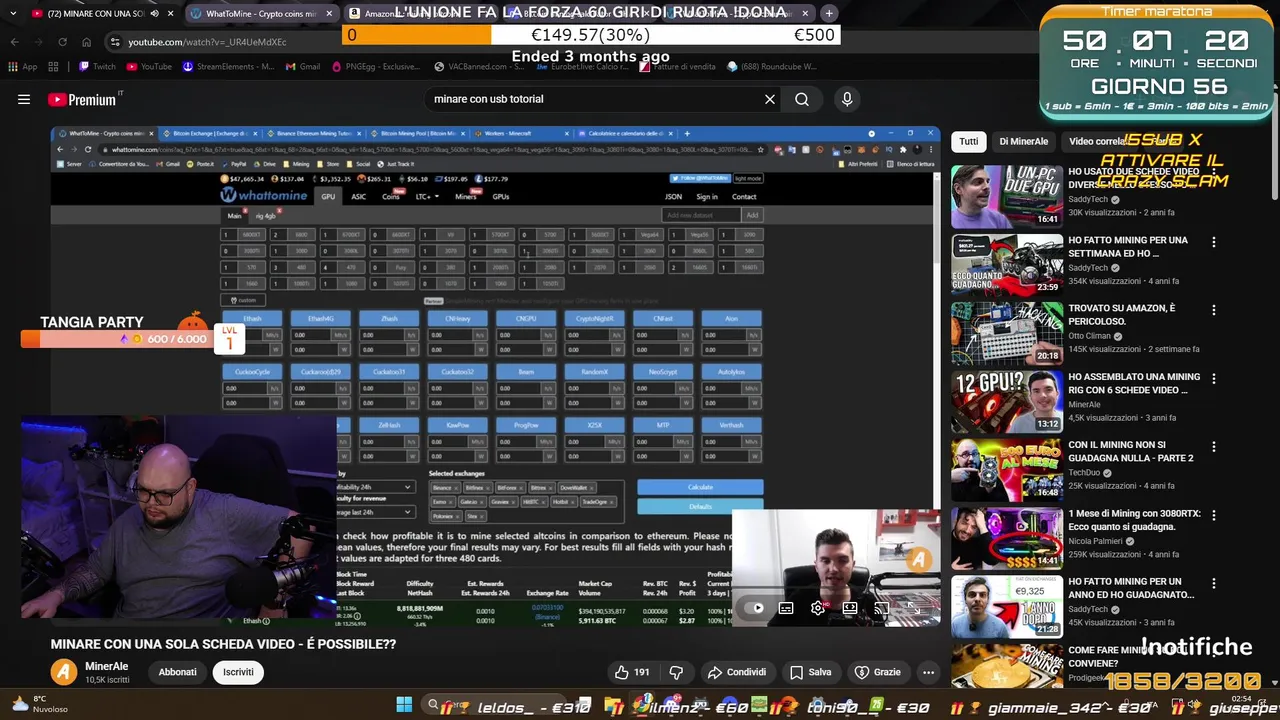The height and width of the screenshot is (720, 1280).
Task: Go to YouTube Premium home logo
Action: 82,99
